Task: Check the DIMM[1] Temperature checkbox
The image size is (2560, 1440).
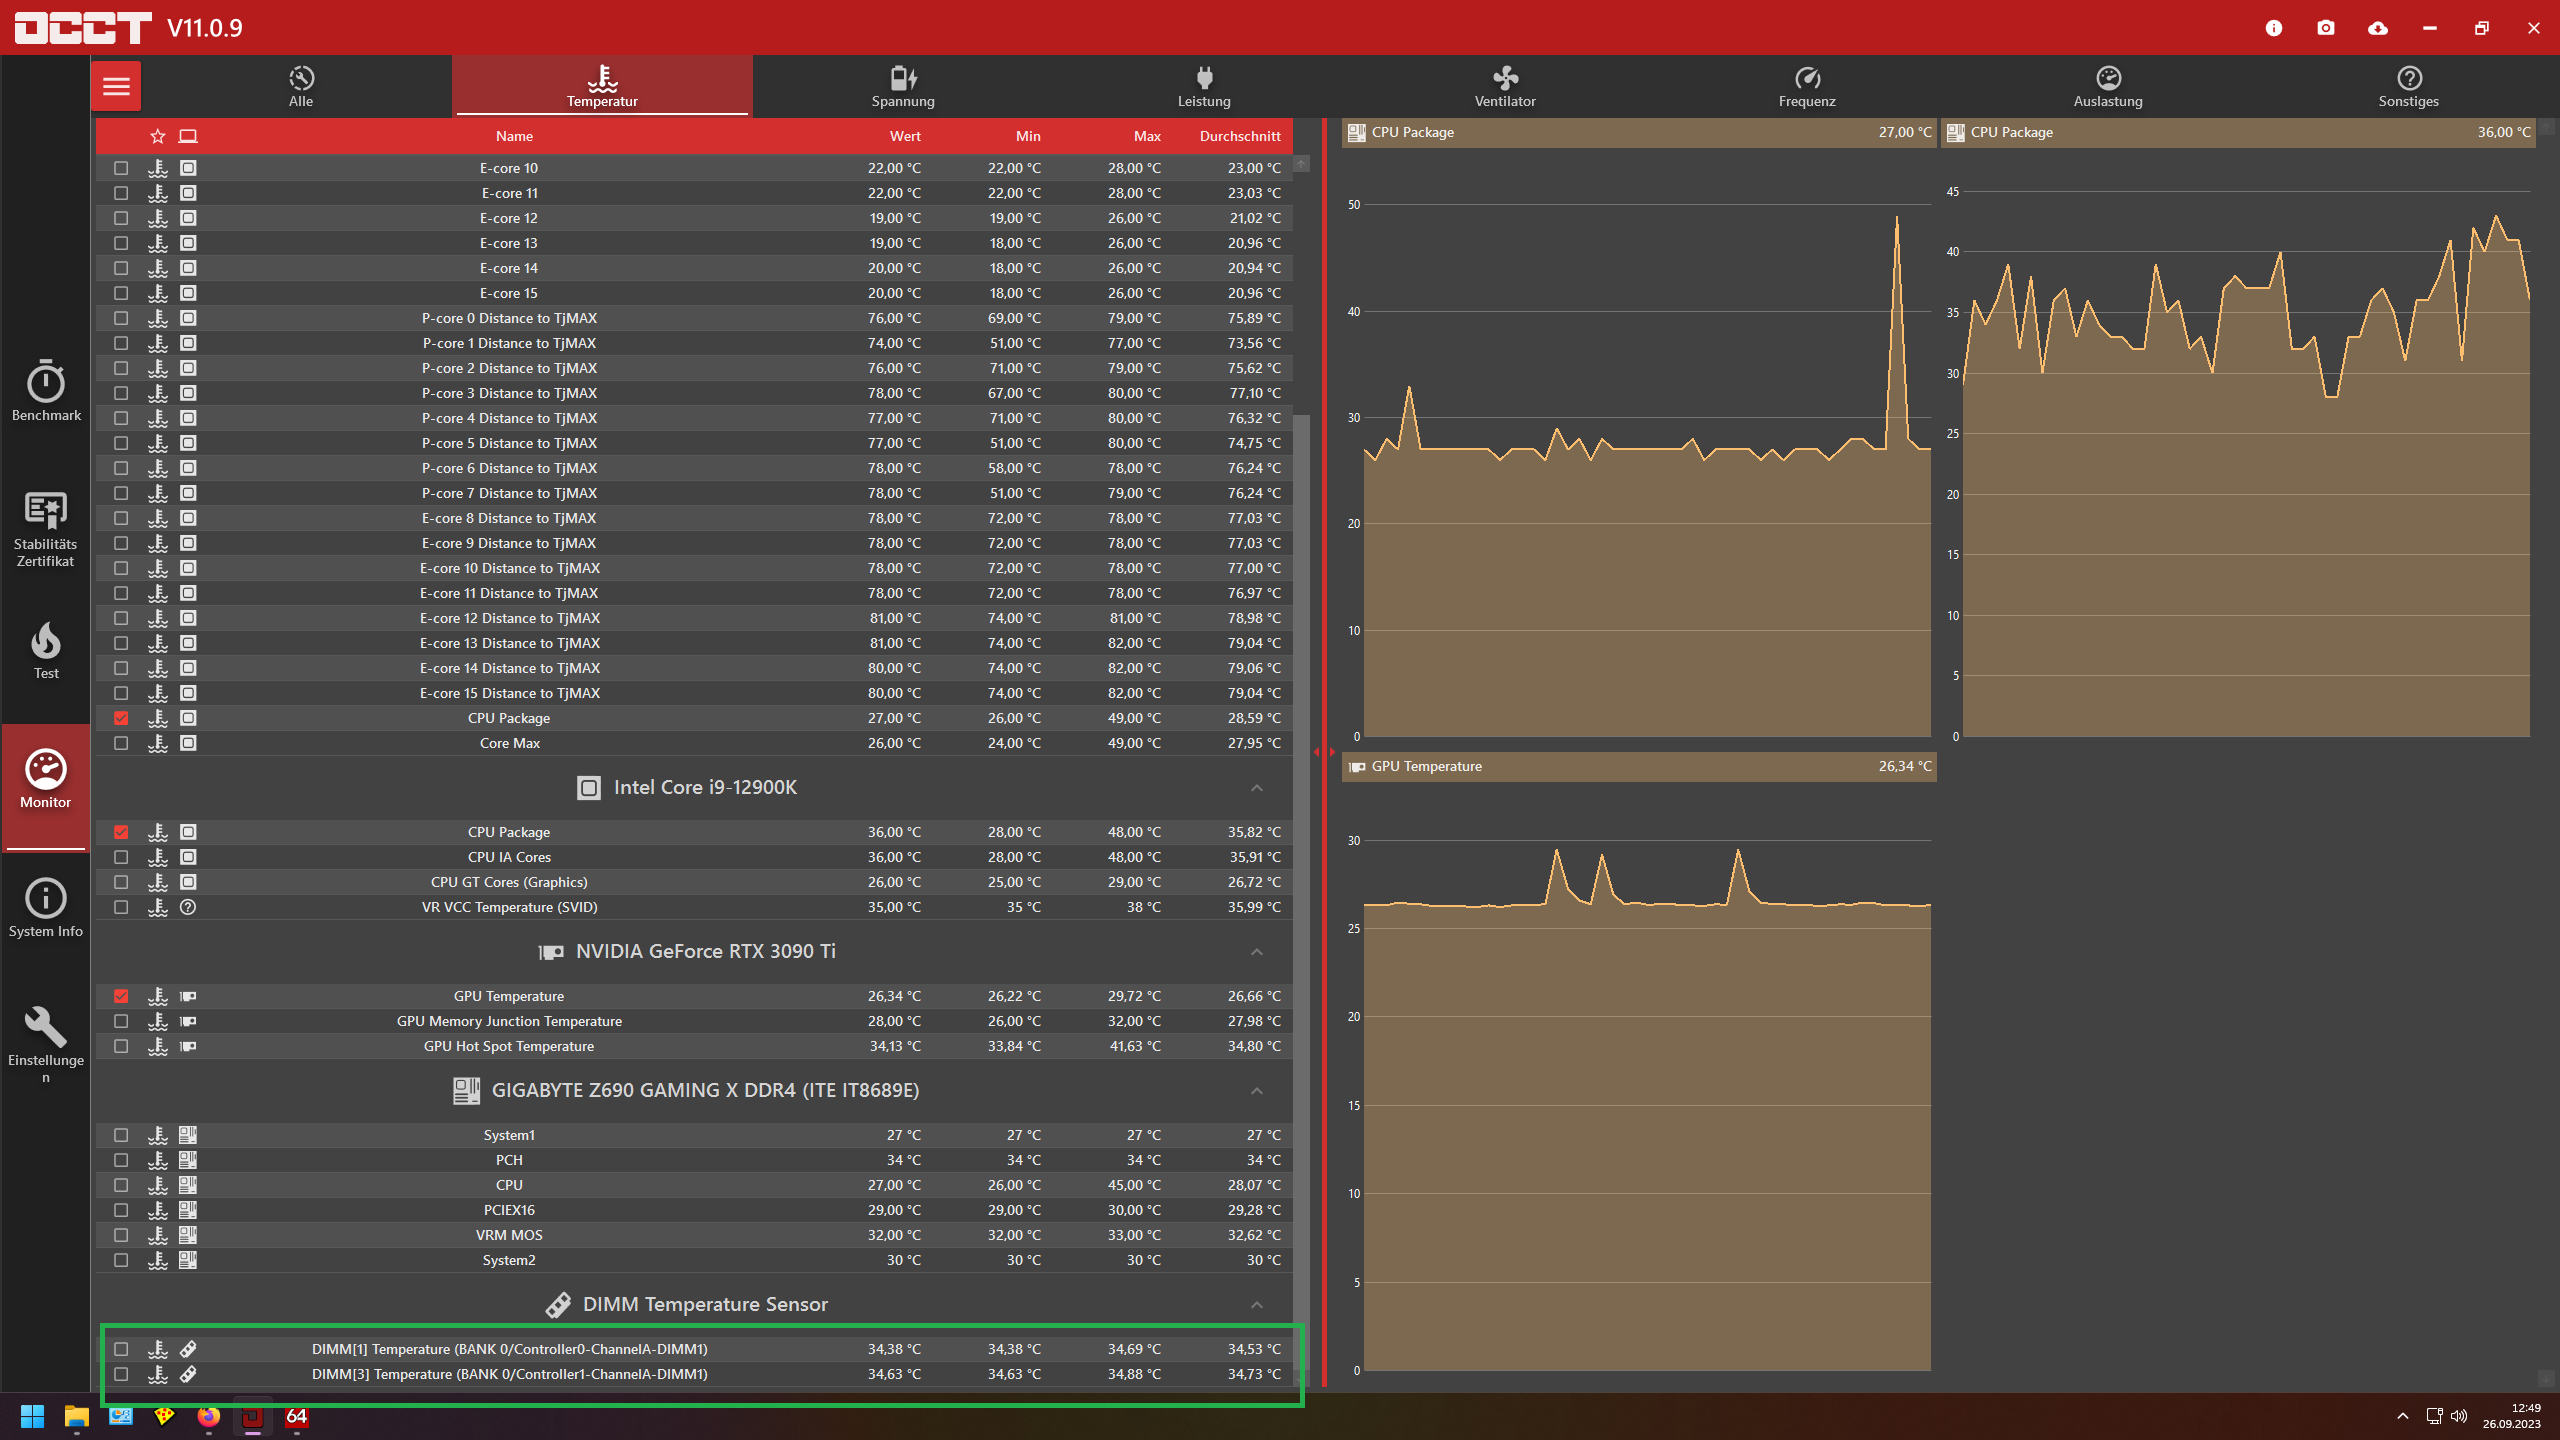Action: pyautogui.click(x=121, y=1349)
